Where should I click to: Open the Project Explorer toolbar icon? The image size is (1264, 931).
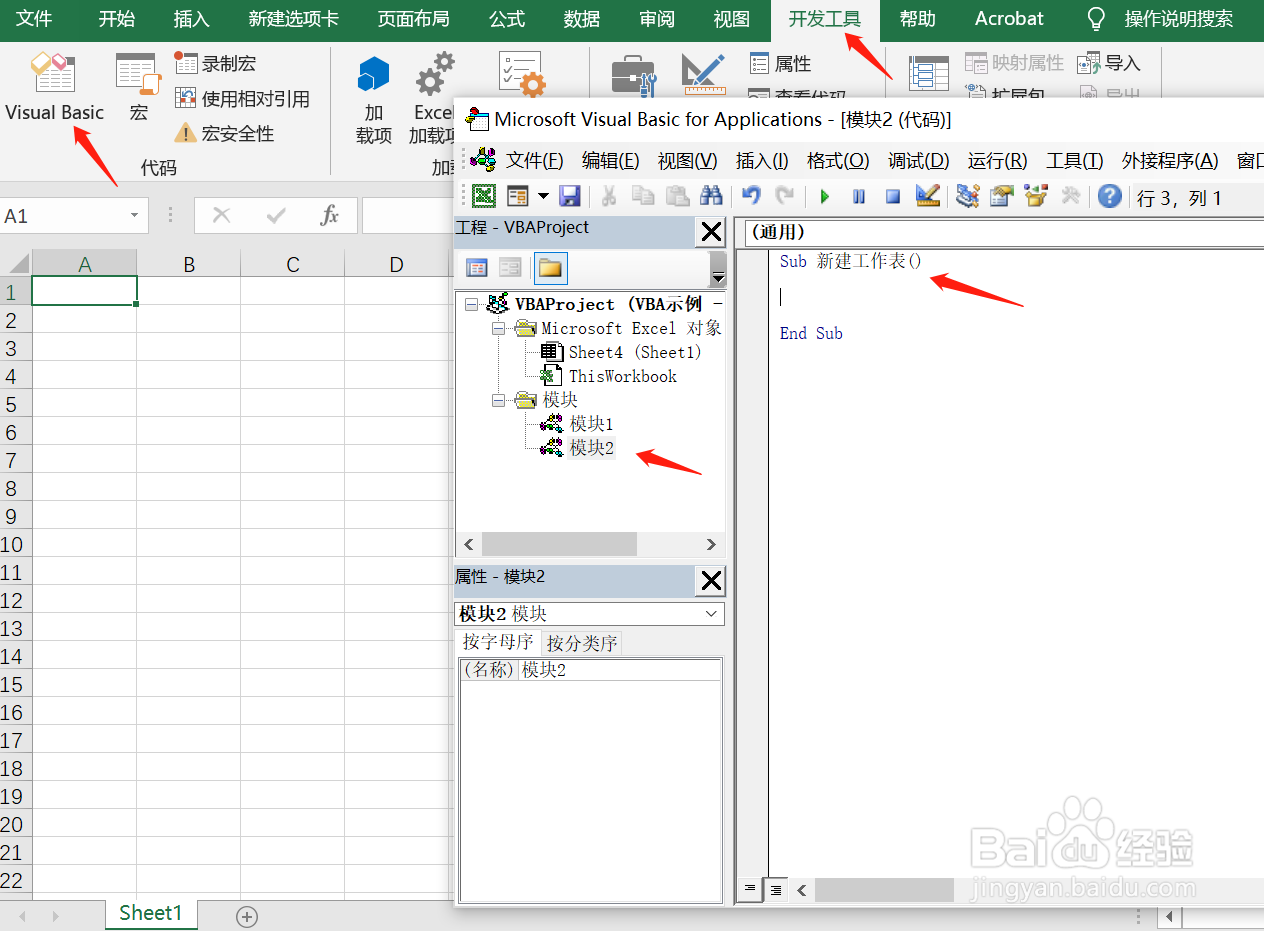[967, 196]
